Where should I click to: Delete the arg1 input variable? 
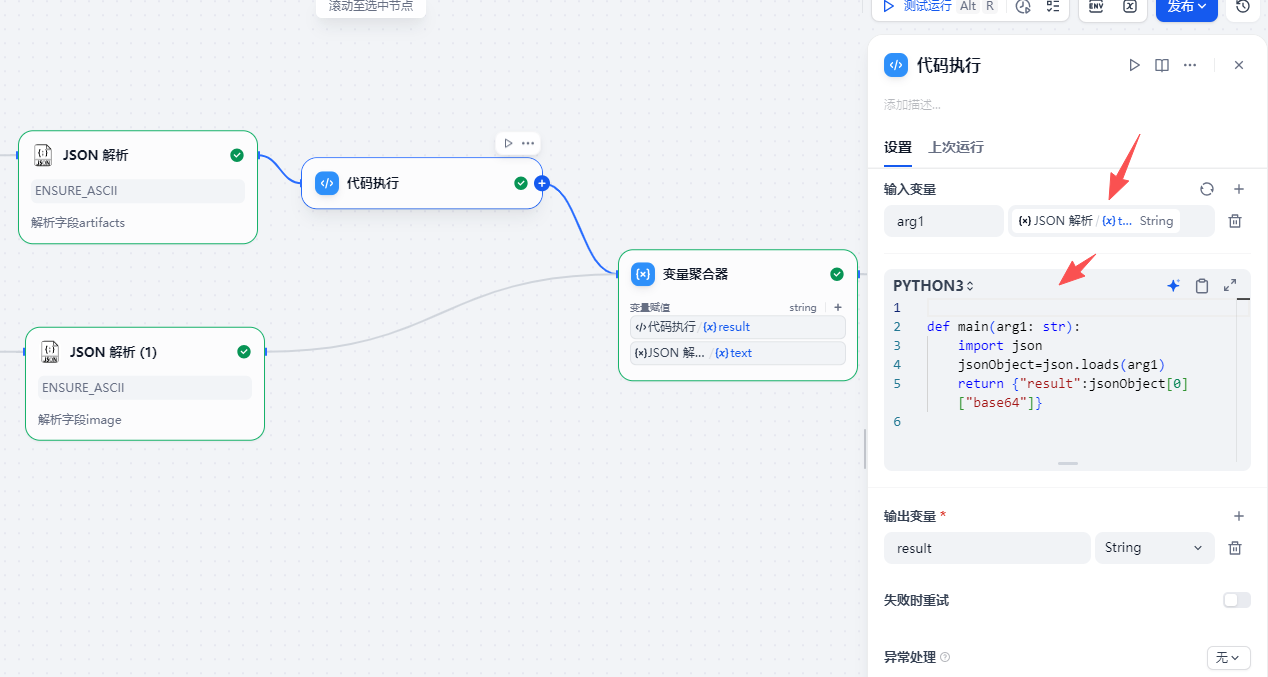(1235, 221)
